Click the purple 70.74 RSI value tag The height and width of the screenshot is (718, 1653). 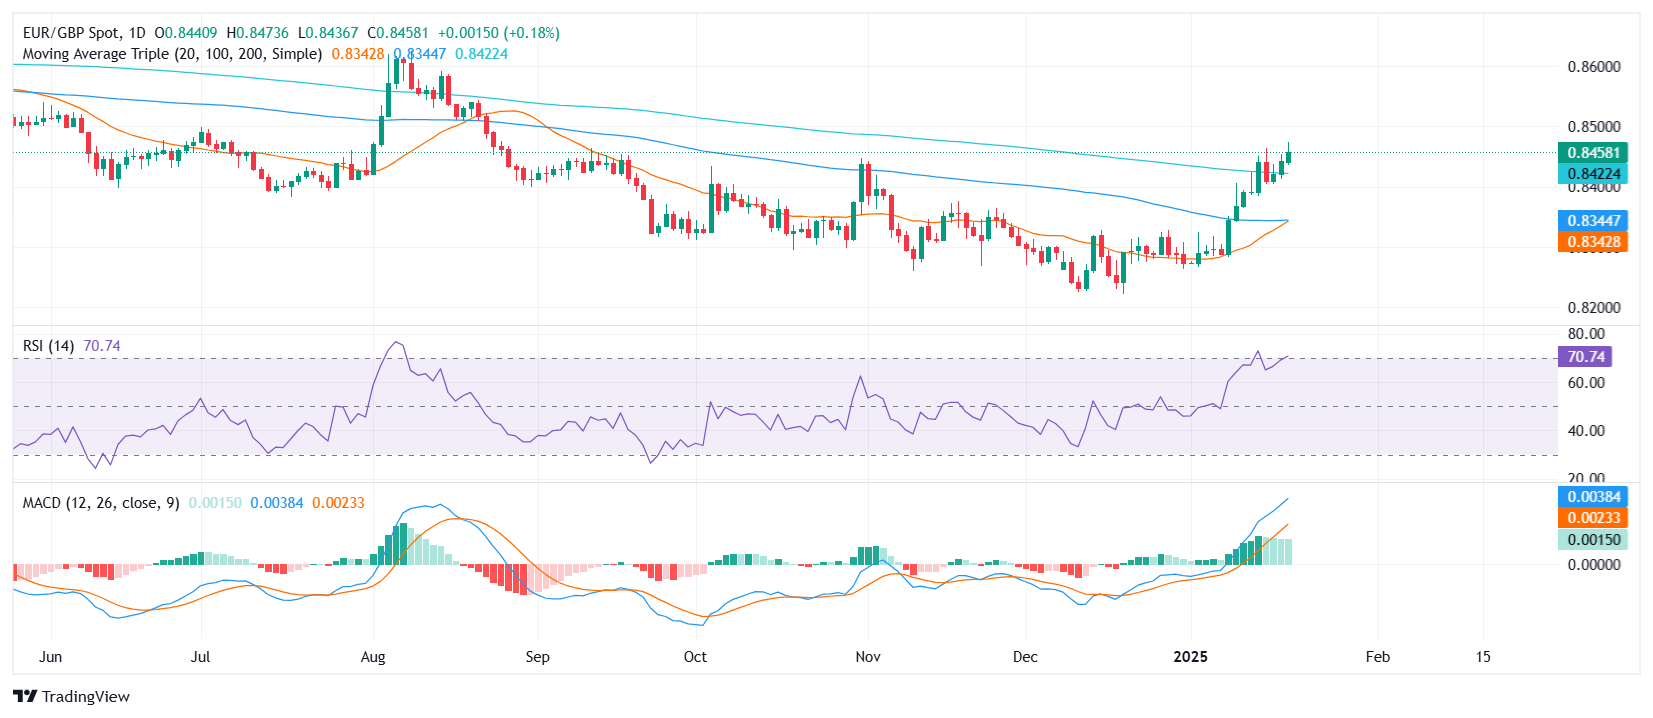[1585, 357]
